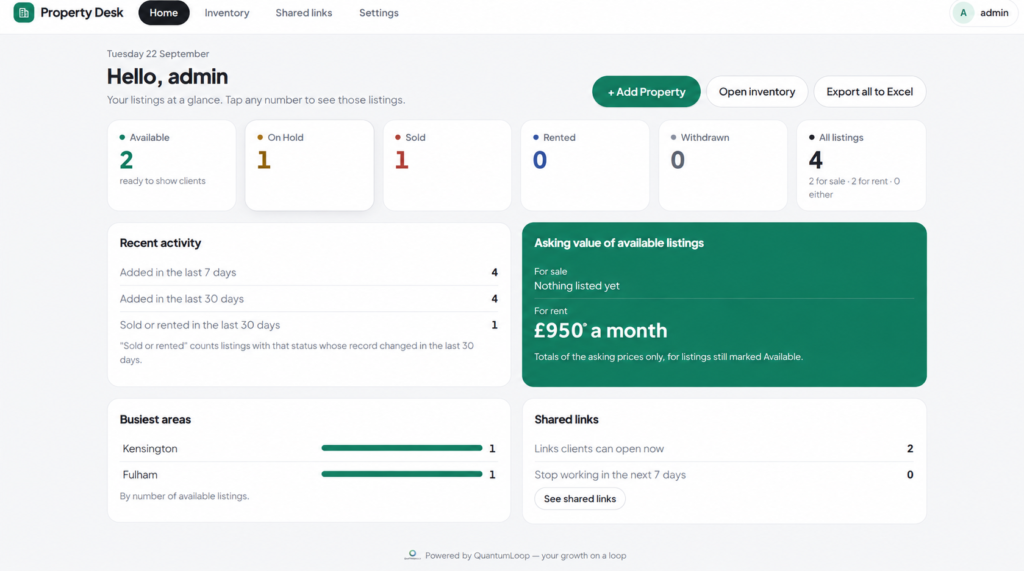Click the '£950 a month' rent value
Screen dimensions: 1024x571
coord(601,331)
